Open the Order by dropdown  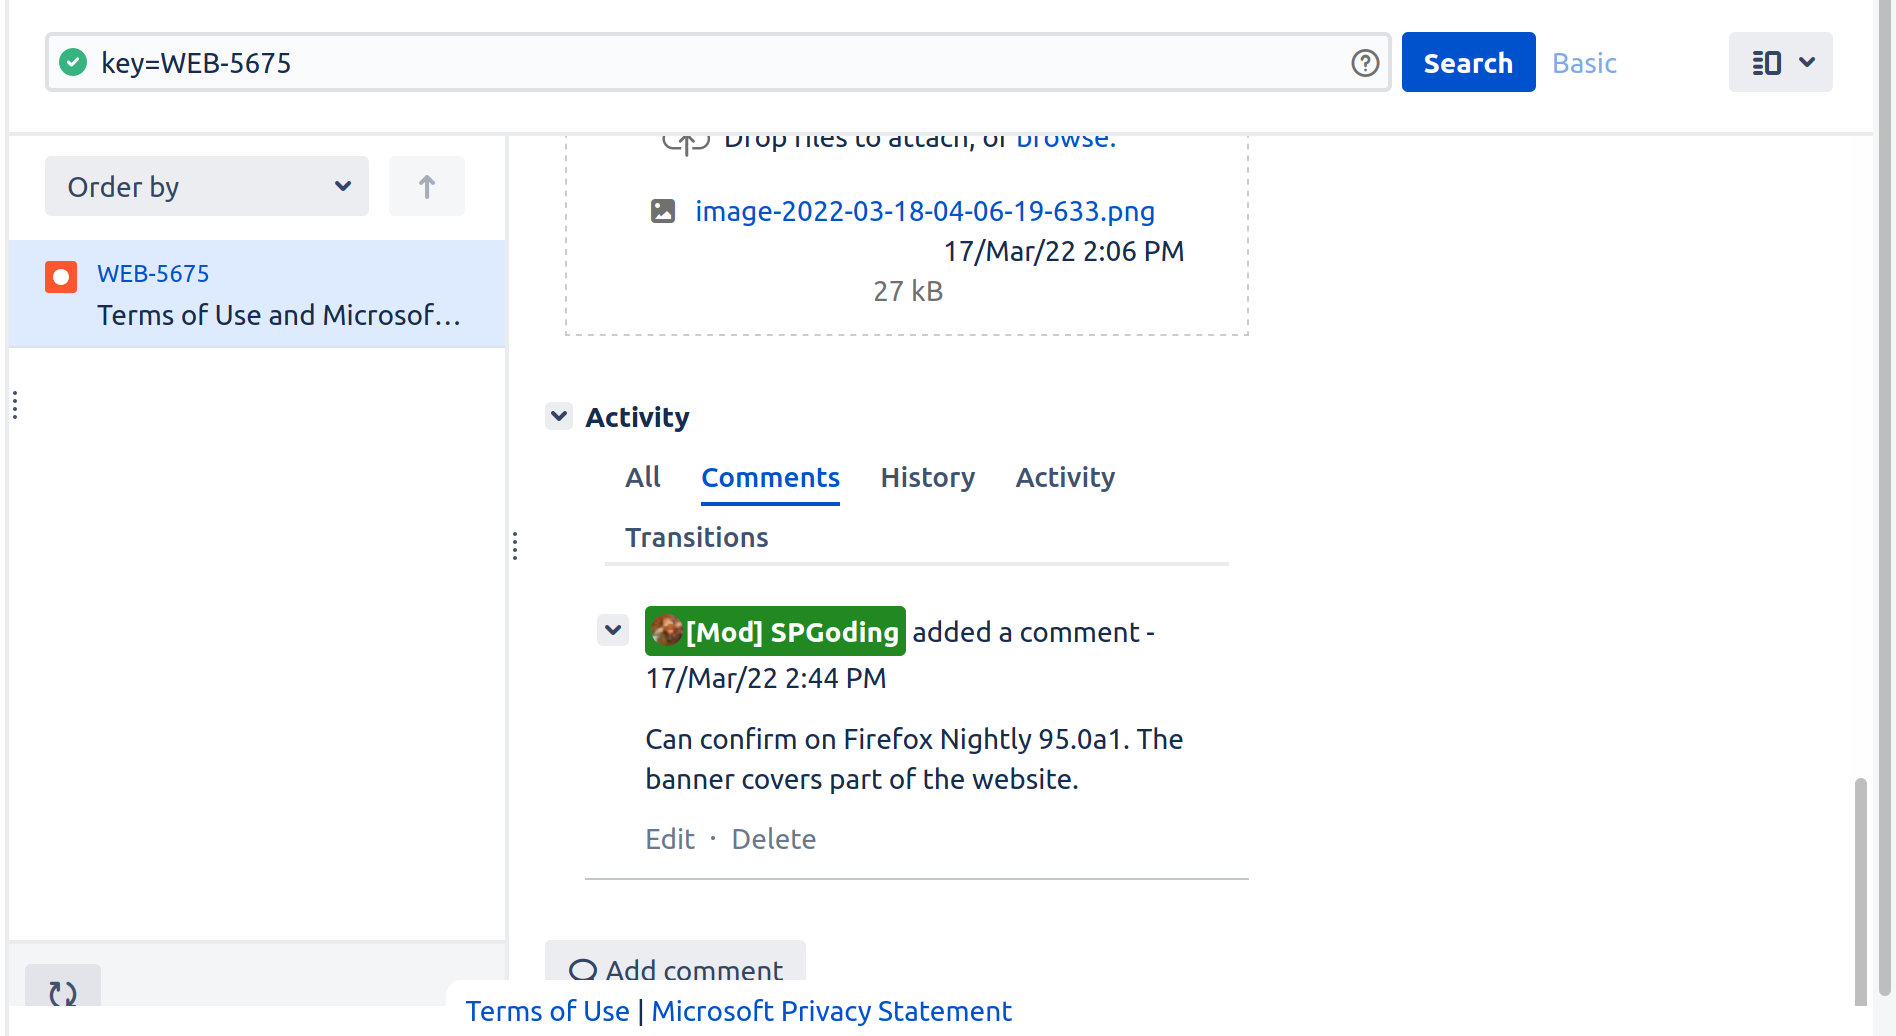[x=207, y=187]
